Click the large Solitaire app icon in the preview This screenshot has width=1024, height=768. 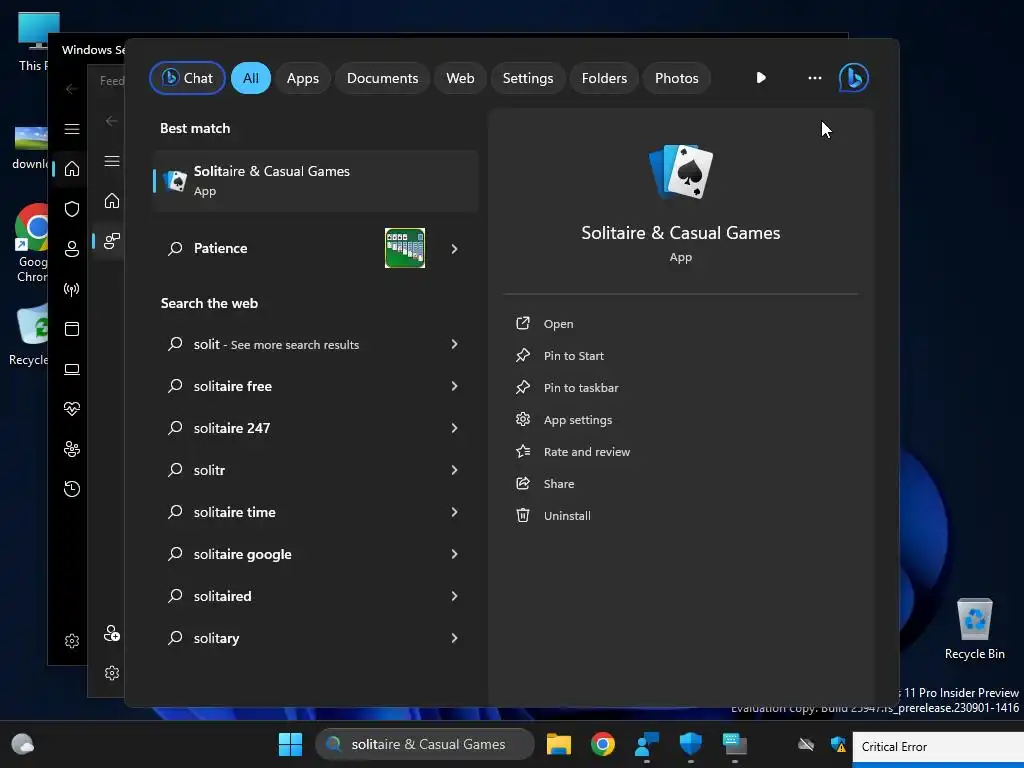coord(680,172)
